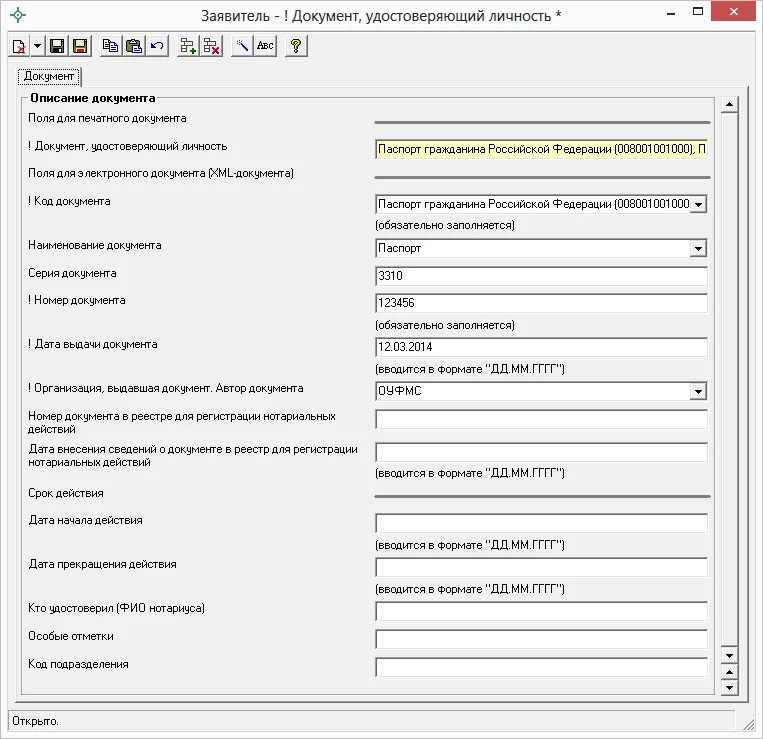The width and height of the screenshot is (763, 739).
Task: Click the ! Код документа label
Action: point(69,201)
